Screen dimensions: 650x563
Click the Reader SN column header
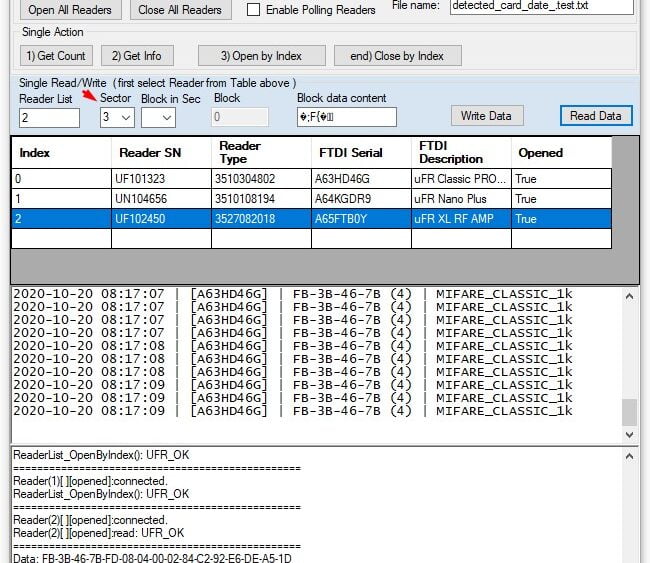pyautogui.click(x=161, y=153)
